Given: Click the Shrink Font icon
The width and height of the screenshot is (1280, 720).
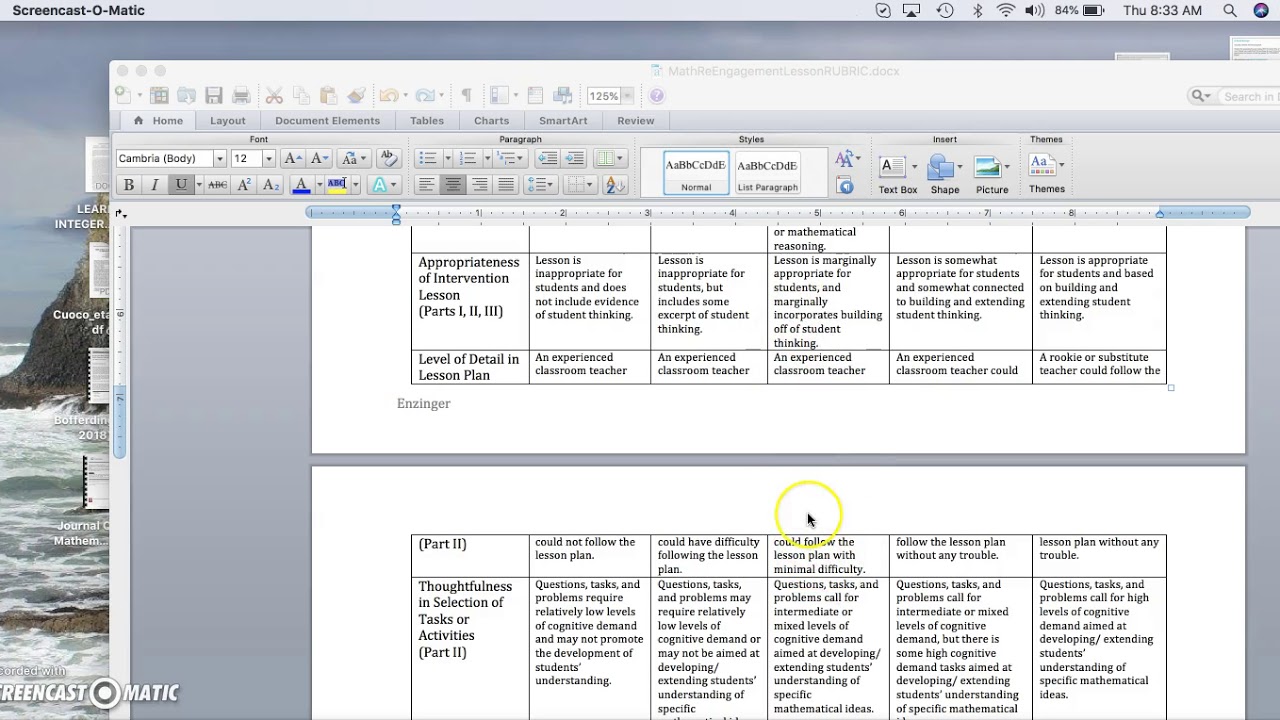Looking at the screenshot, I should (319, 158).
